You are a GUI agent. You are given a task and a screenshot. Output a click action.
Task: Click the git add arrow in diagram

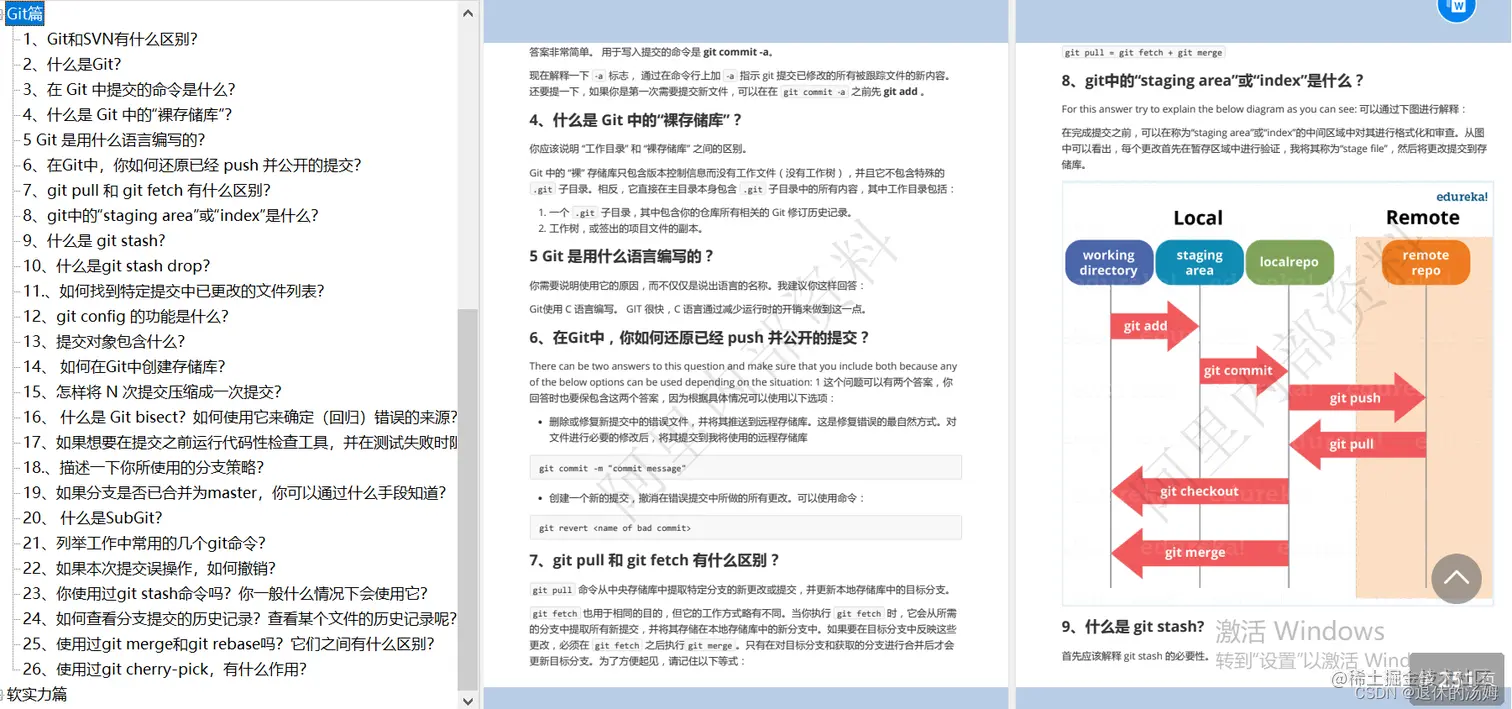tap(1154, 326)
